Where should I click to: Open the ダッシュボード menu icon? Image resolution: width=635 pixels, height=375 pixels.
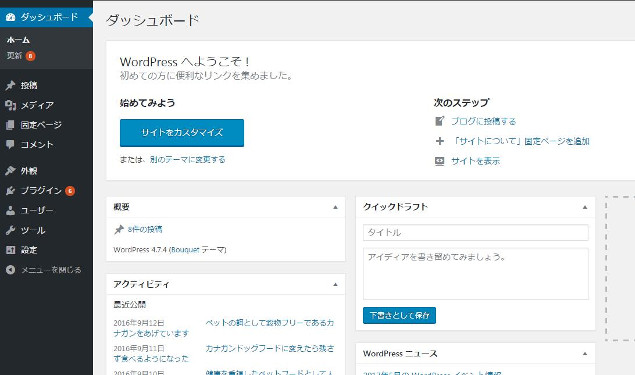click(11, 17)
